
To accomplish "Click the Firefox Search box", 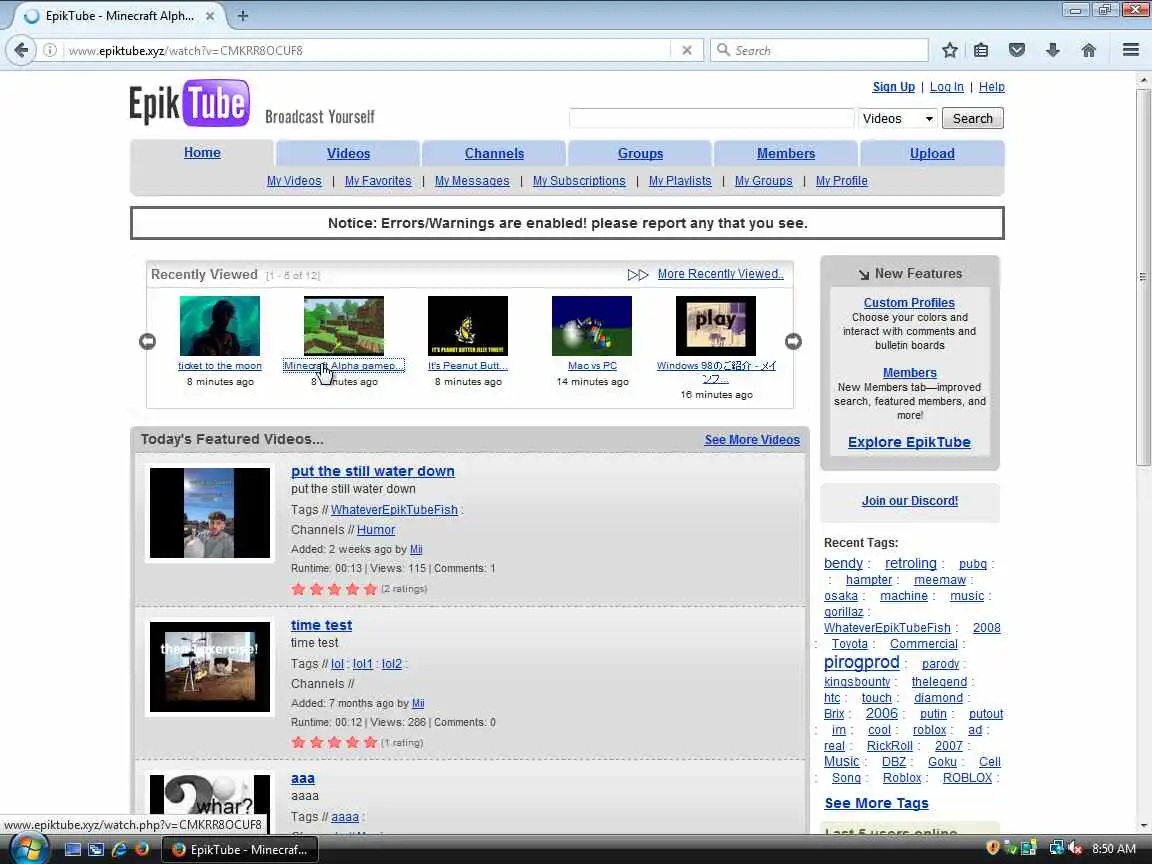I will tap(819, 50).
